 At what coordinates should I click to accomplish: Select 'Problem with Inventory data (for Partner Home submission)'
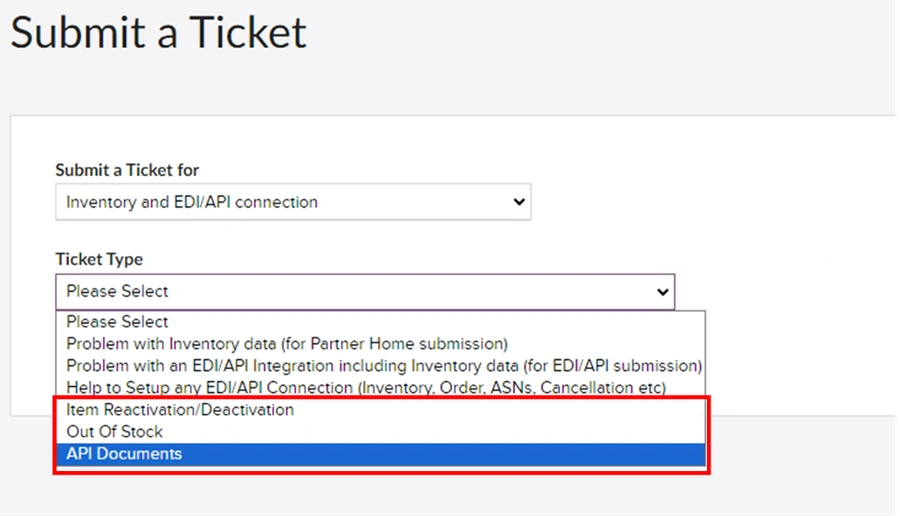click(x=381, y=344)
